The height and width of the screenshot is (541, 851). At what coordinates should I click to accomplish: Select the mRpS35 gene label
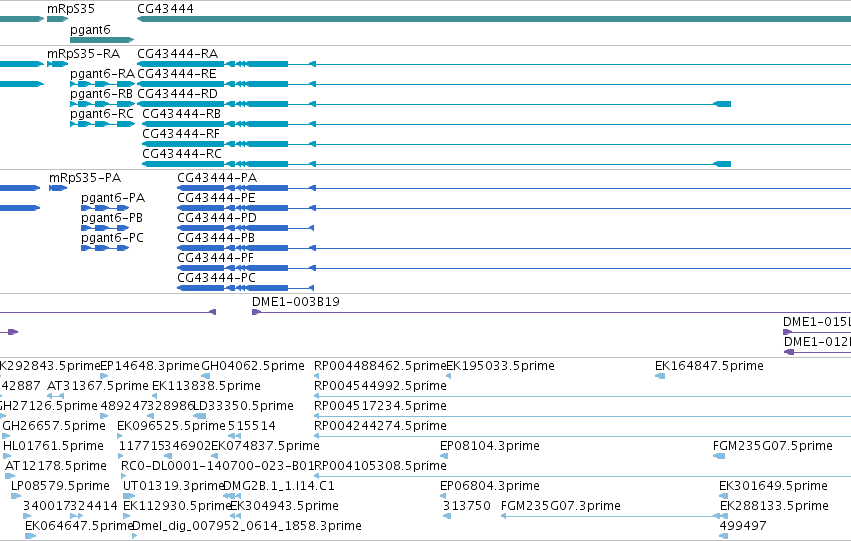point(71,9)
